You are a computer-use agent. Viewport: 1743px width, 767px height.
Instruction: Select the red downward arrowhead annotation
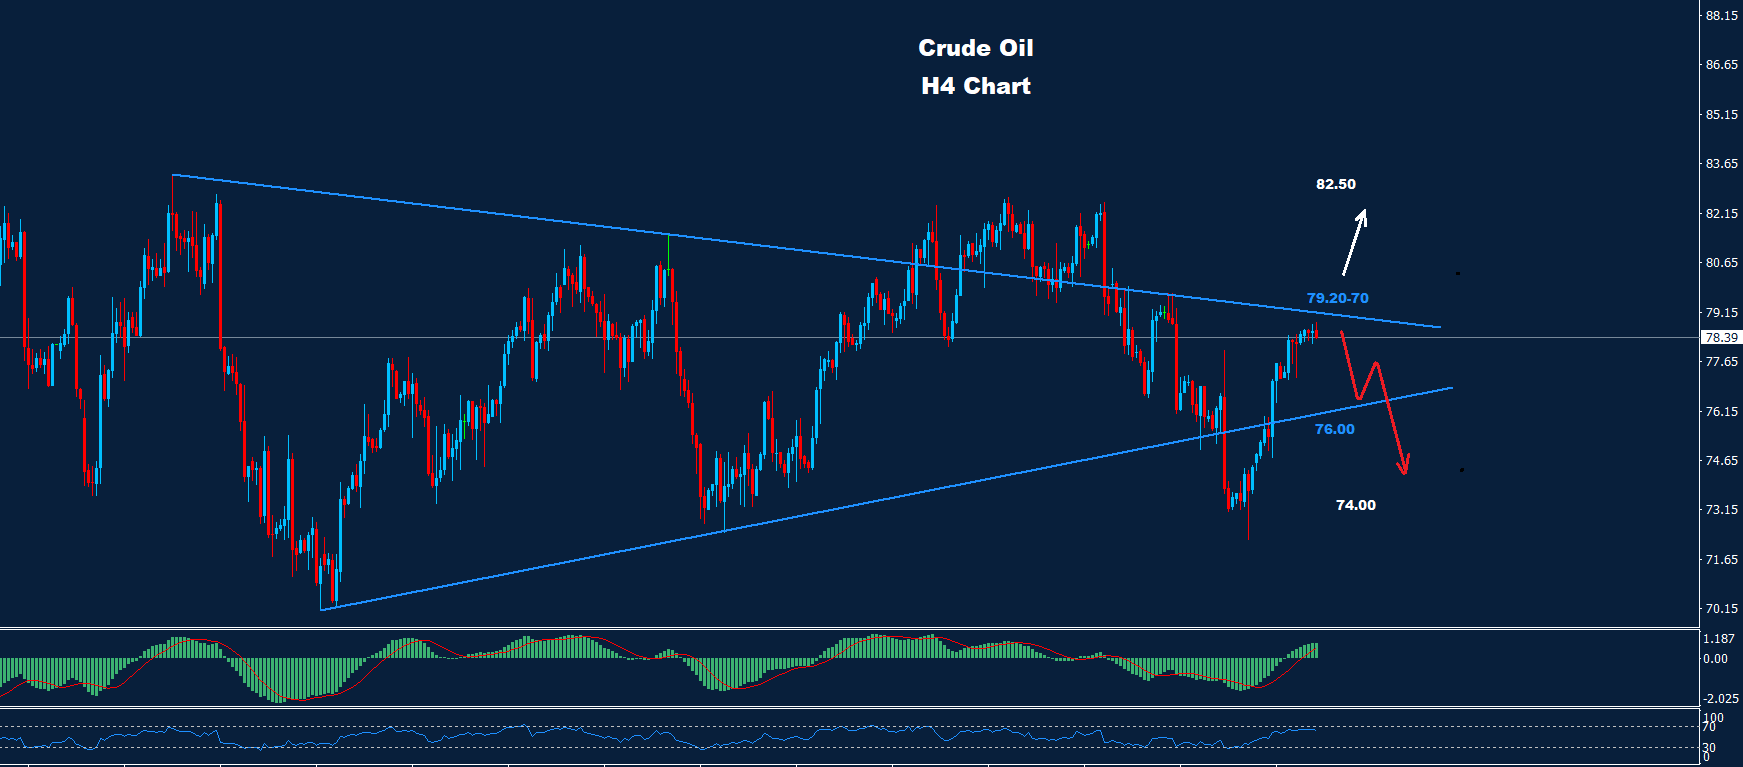[1404, 465]
